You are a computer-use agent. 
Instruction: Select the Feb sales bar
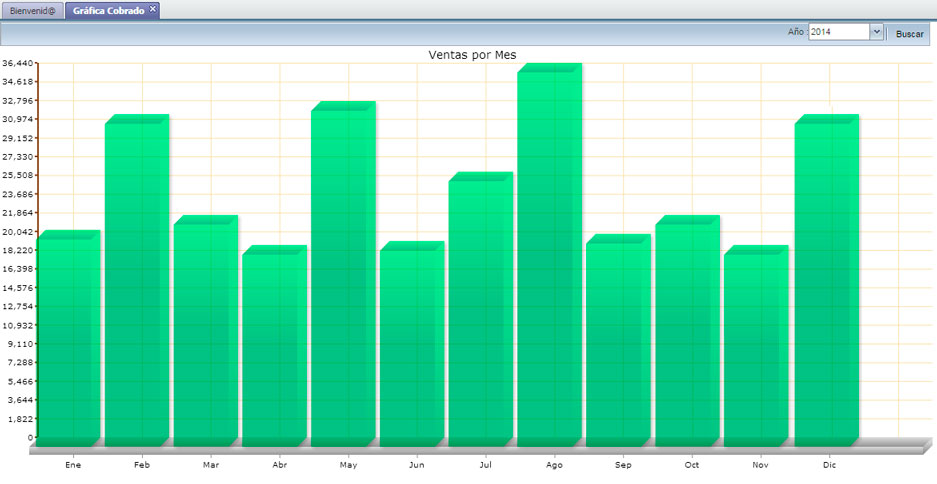point(135,283)
